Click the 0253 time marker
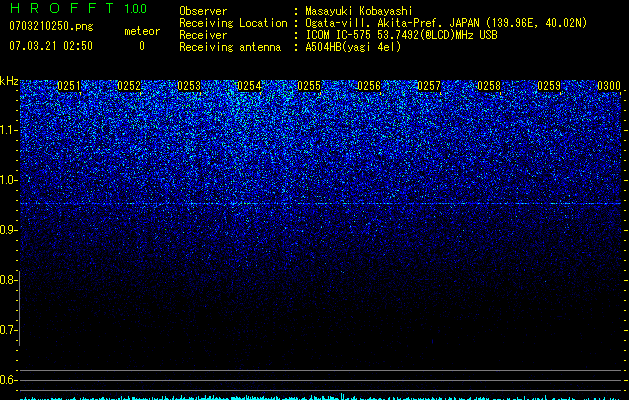629x400 pixels. pos(189,86)
